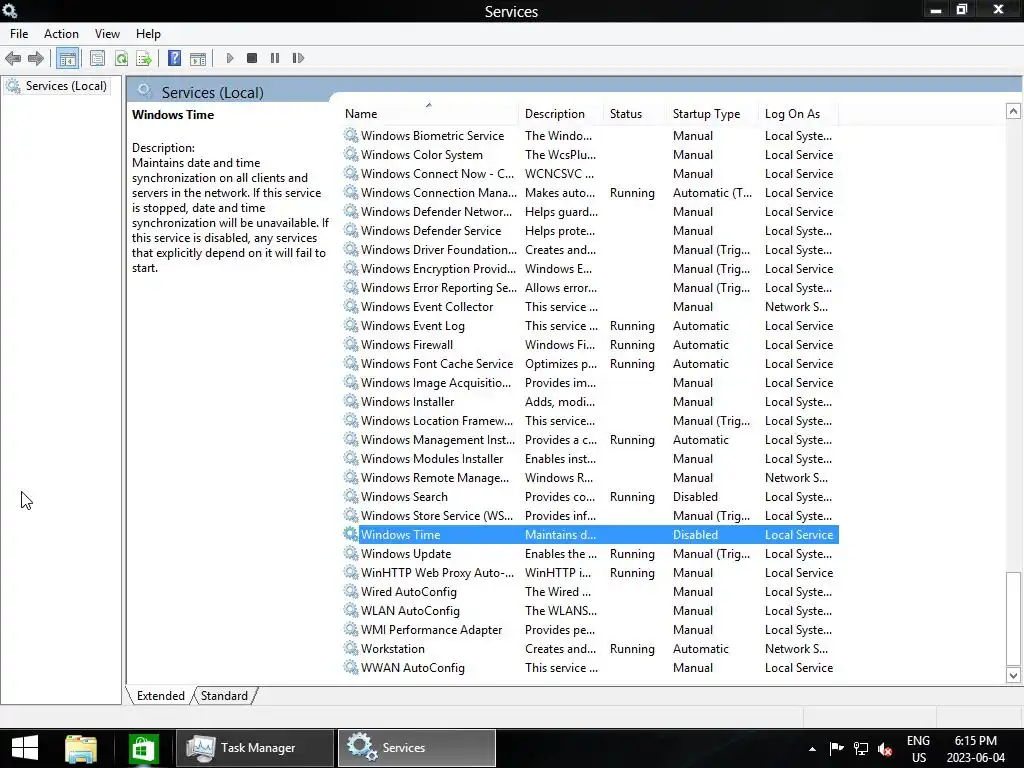Select the Windows Defender Network service row
Viewport: 1024px width, 768px height.
pos(590,212)
